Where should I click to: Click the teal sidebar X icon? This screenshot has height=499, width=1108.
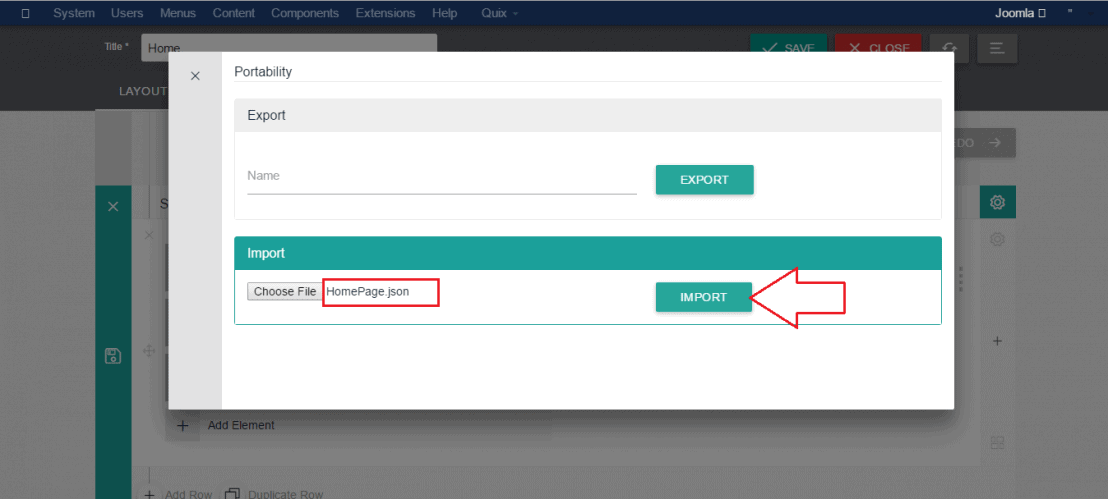point(113,206)
